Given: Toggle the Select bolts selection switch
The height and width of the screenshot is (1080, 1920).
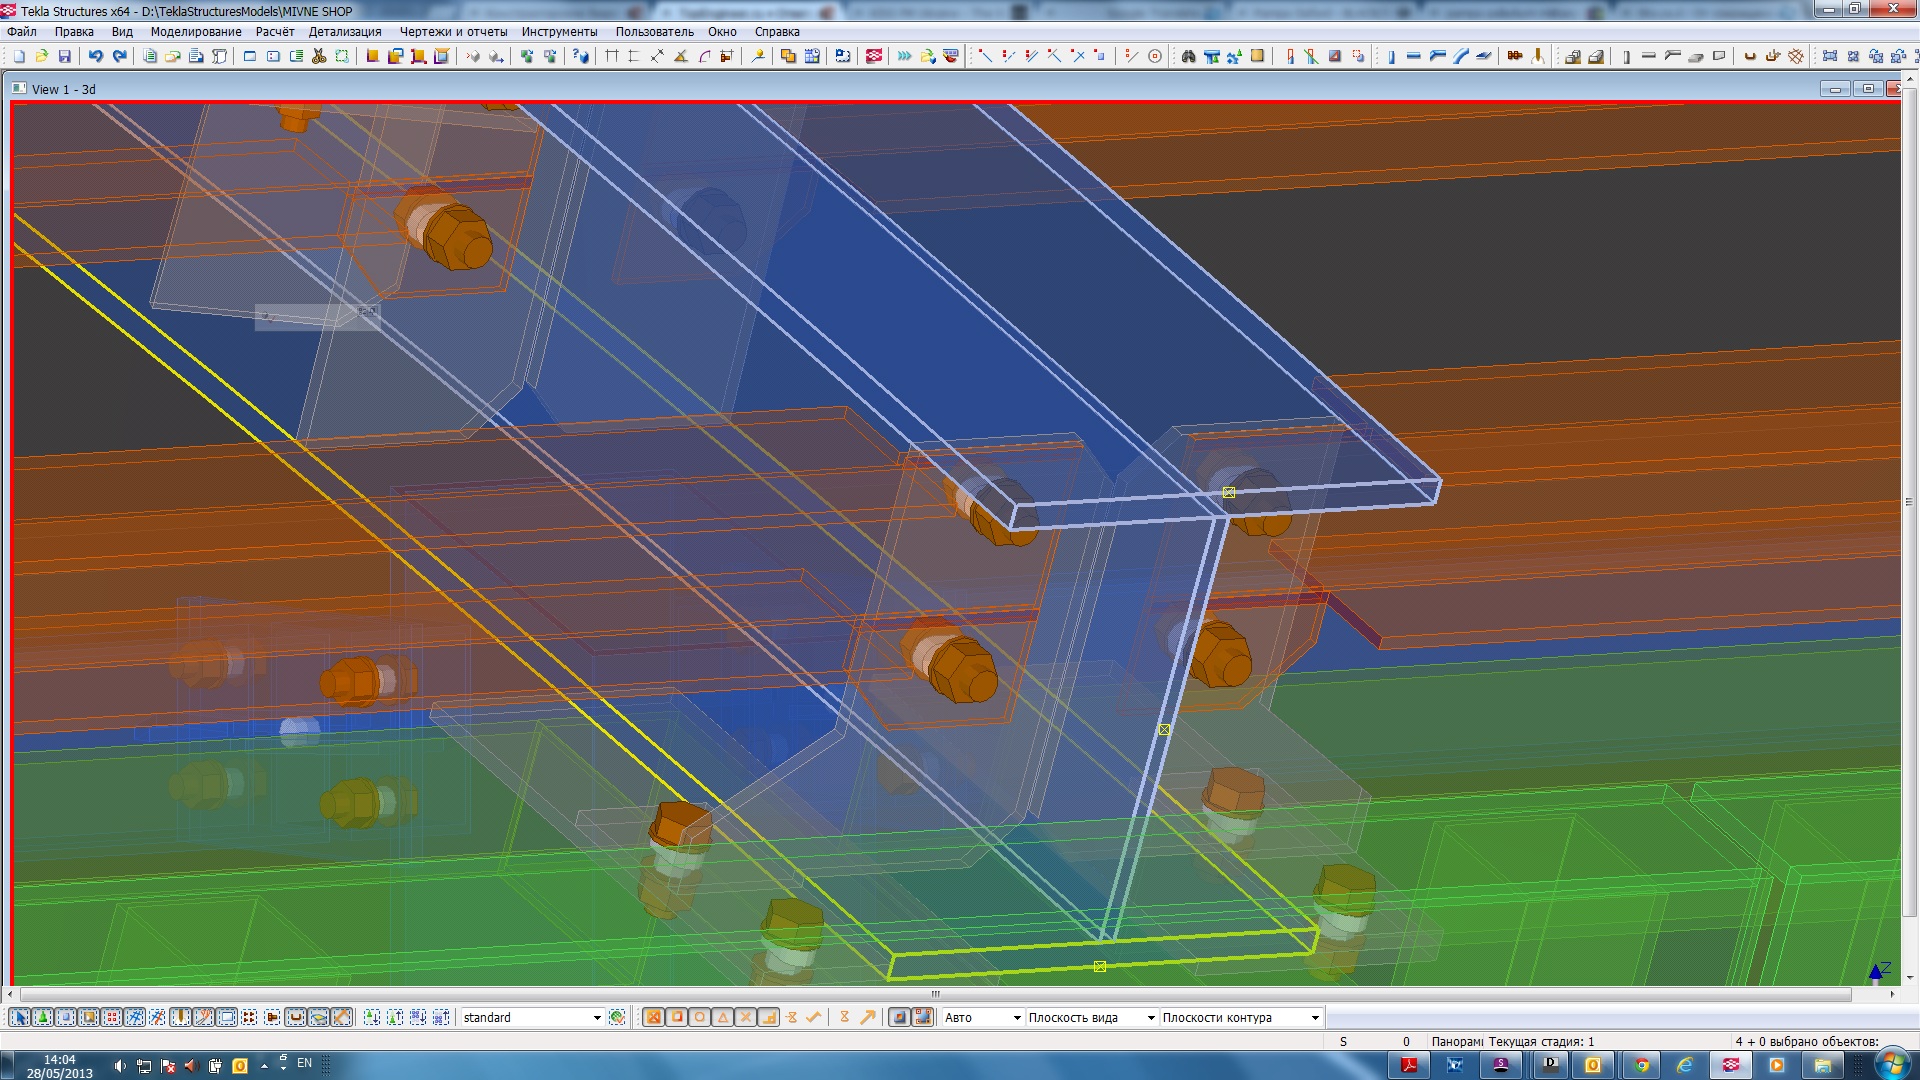Looking at the screenshot, I should pos(248,1017).
